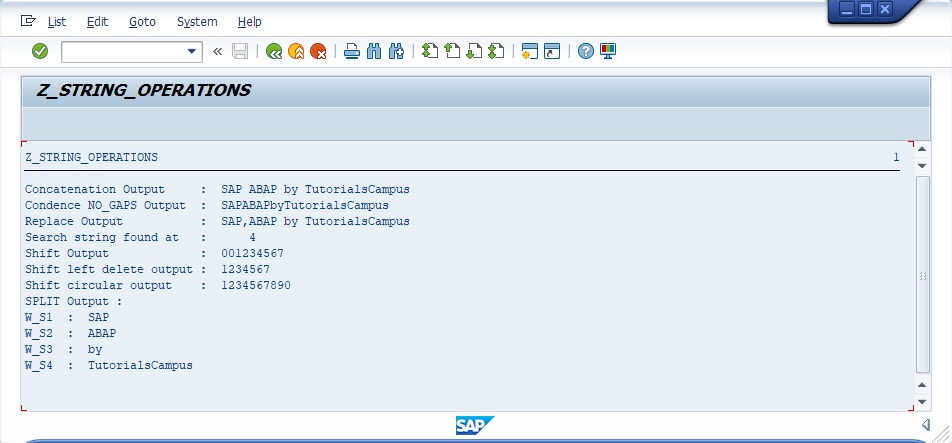The height and width of the screenshot is (443, 952).
Task: Click the value SAPABAPbyTutorialsCampus
Action: point(305,205)
